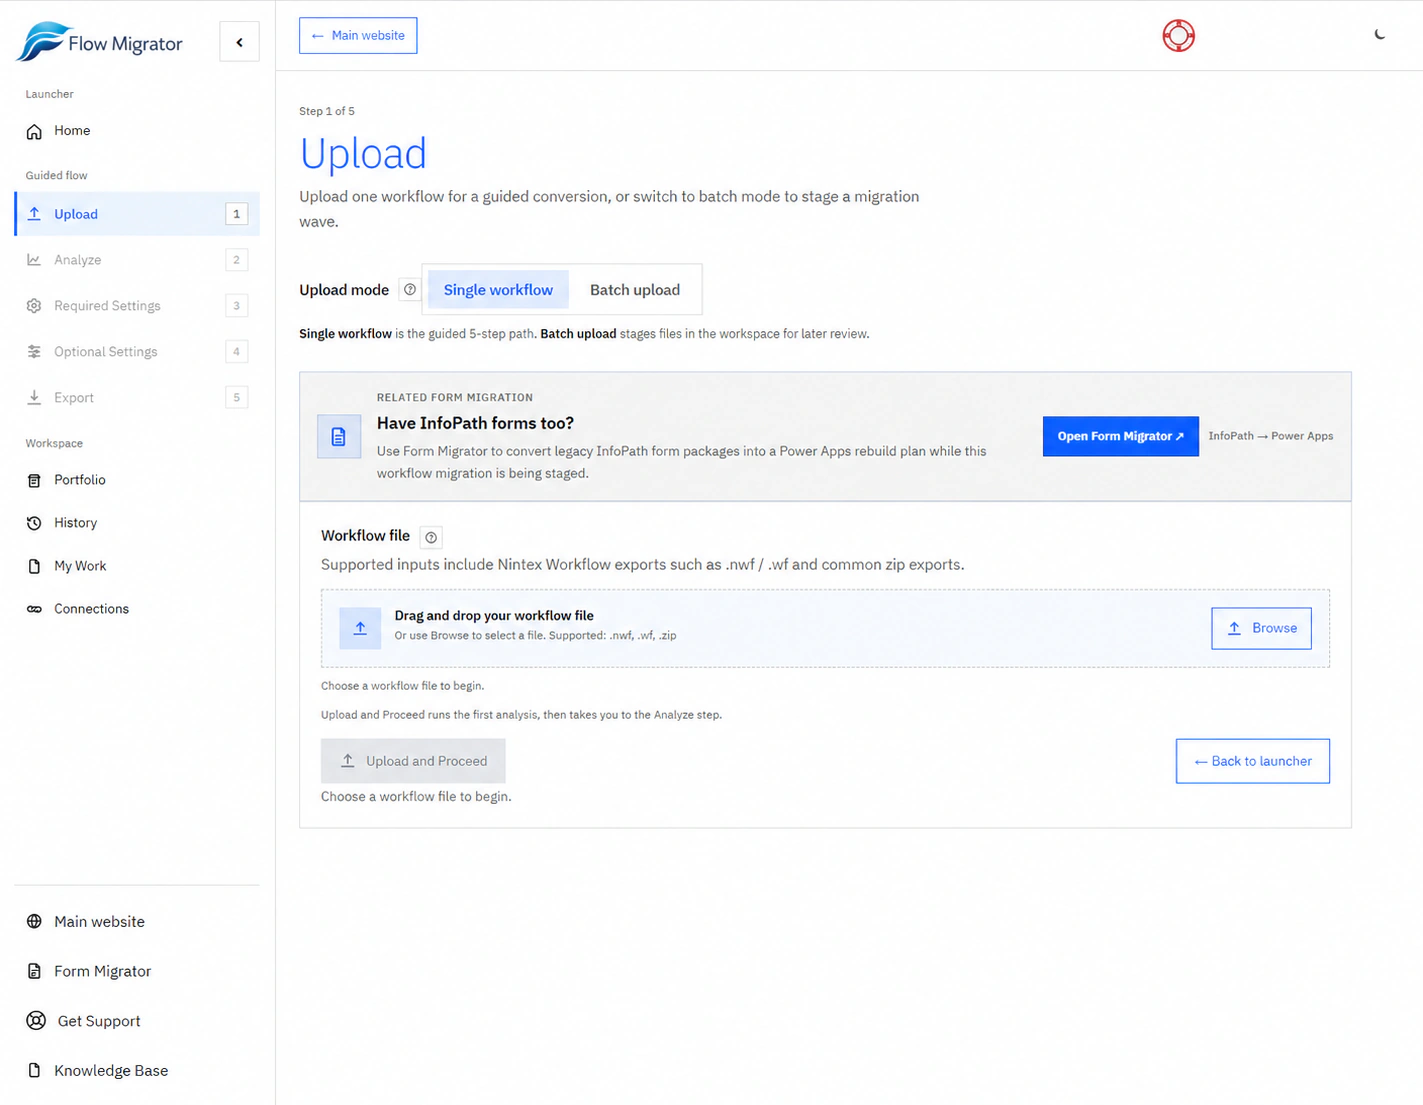Image resolution: width=1423 pixels, height=1105 pixels.
Task: Click step number badge 2 beside Analyze
Action: click(x=237, y=260)
